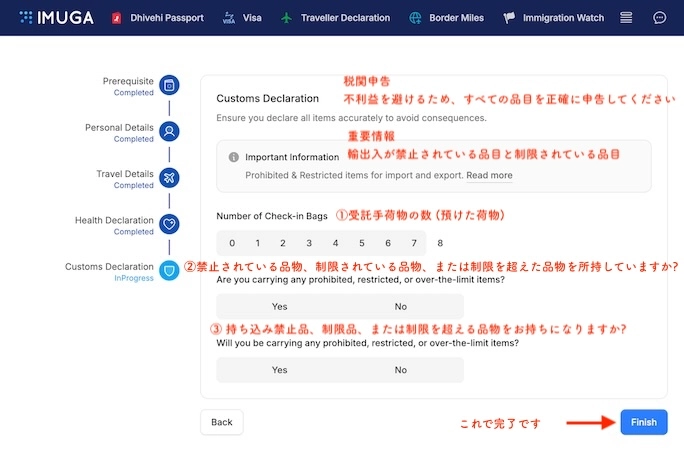Select 5 check-in bags

pos(362,243)
